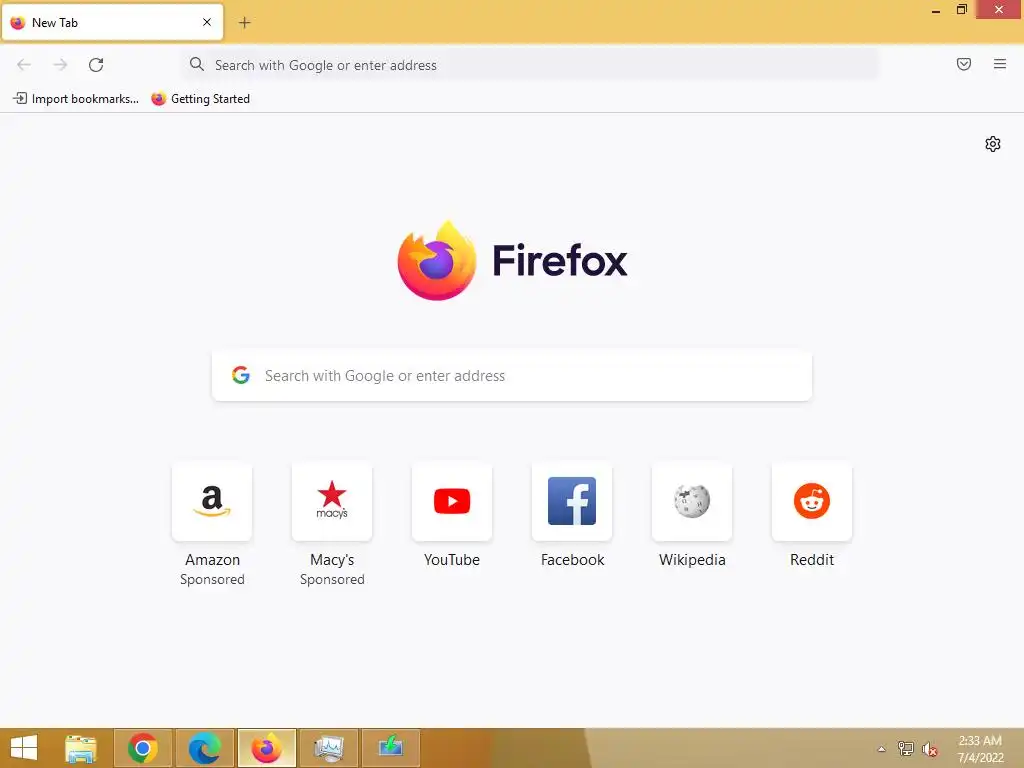Image resolution: width=1024 pixels, height=768 pixels.
Task: Click the Forward navigation arrow
Action: pos(60,65)
